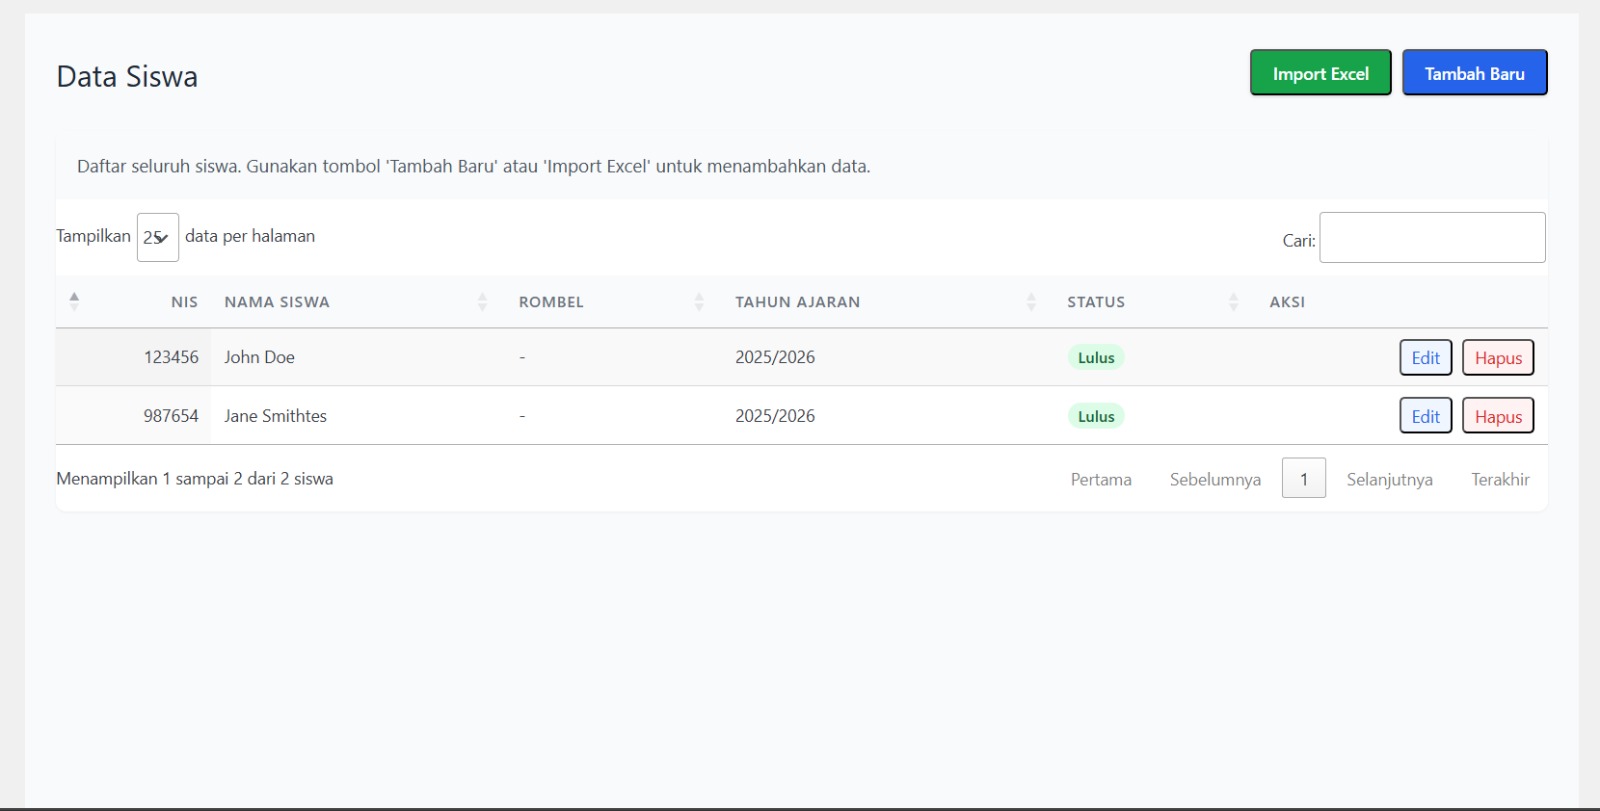
Task: Delete Jane Smithtes with Hapus button
Action: pos(1497,416)
